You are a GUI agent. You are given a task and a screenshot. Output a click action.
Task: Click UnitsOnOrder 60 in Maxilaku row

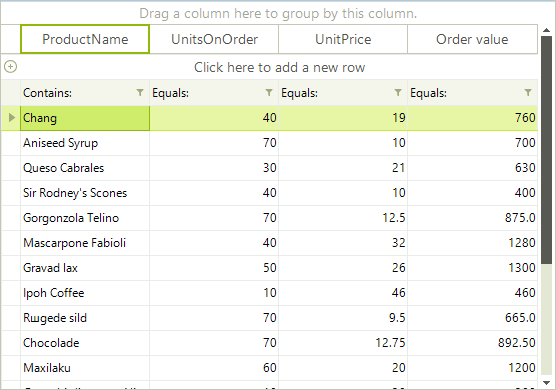214,368
